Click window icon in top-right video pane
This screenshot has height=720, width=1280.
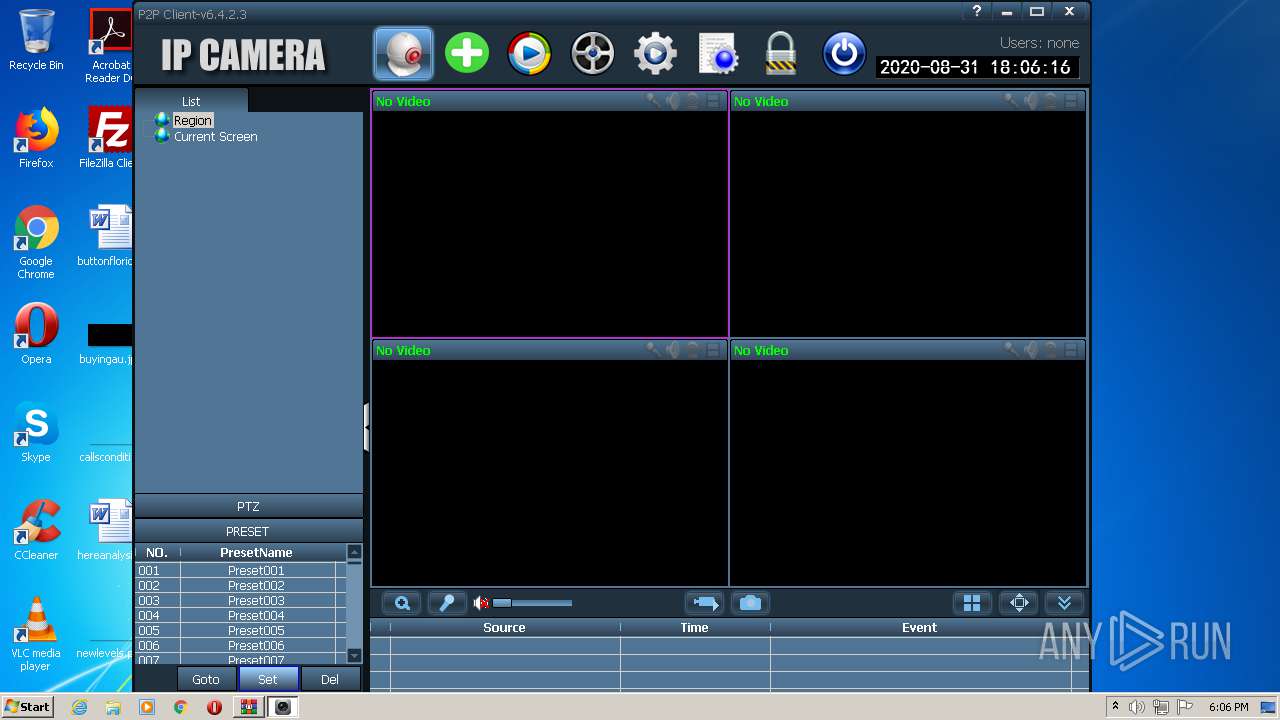[x=1071, y=100]
